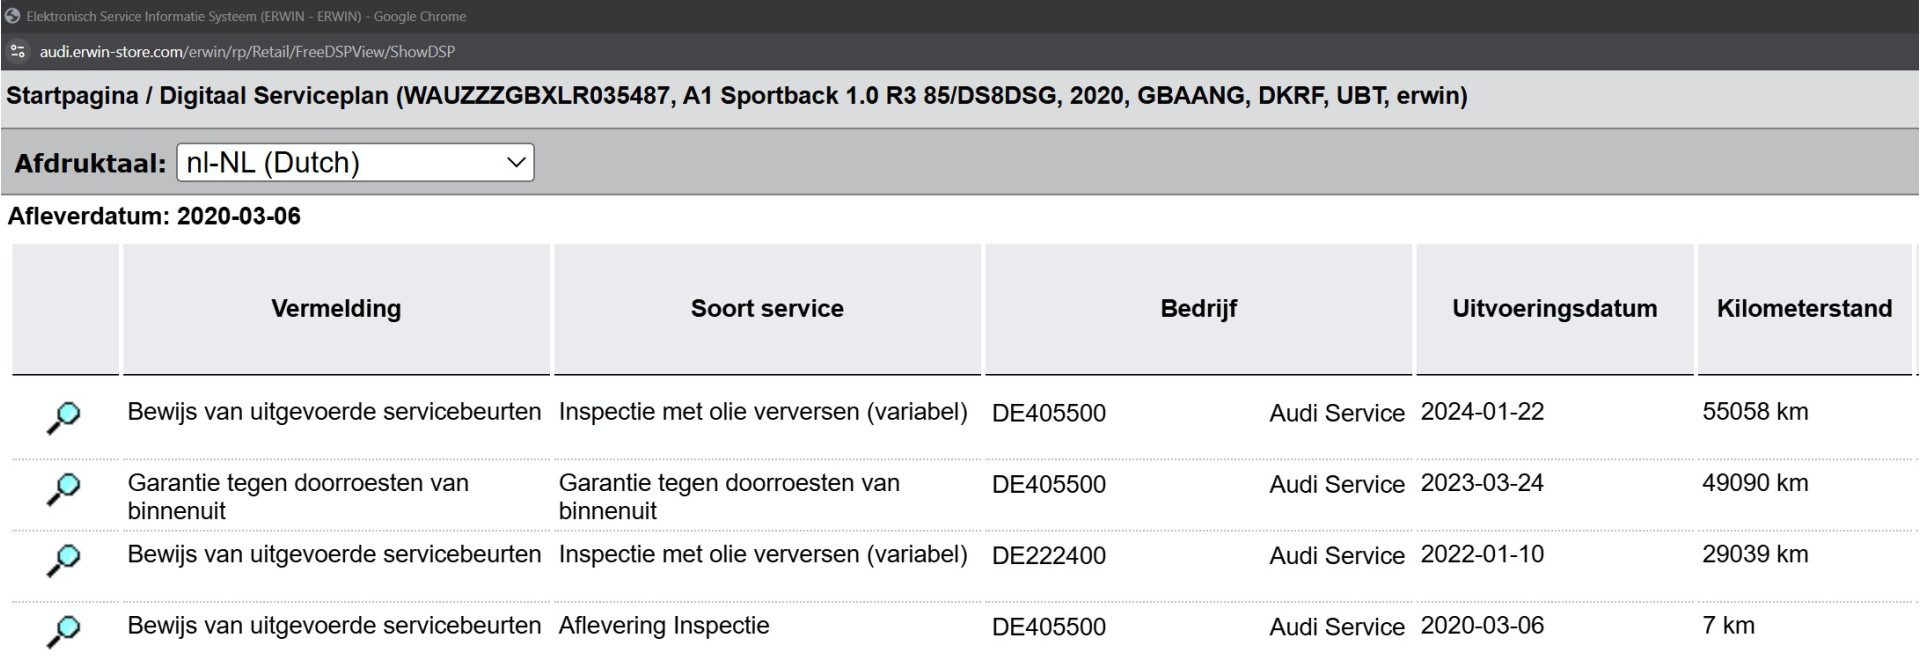Click the Startpagina breadcrumb link
Image resolution: width=1920 pixels, height=660 pixels.
click(x=72, y=96)
